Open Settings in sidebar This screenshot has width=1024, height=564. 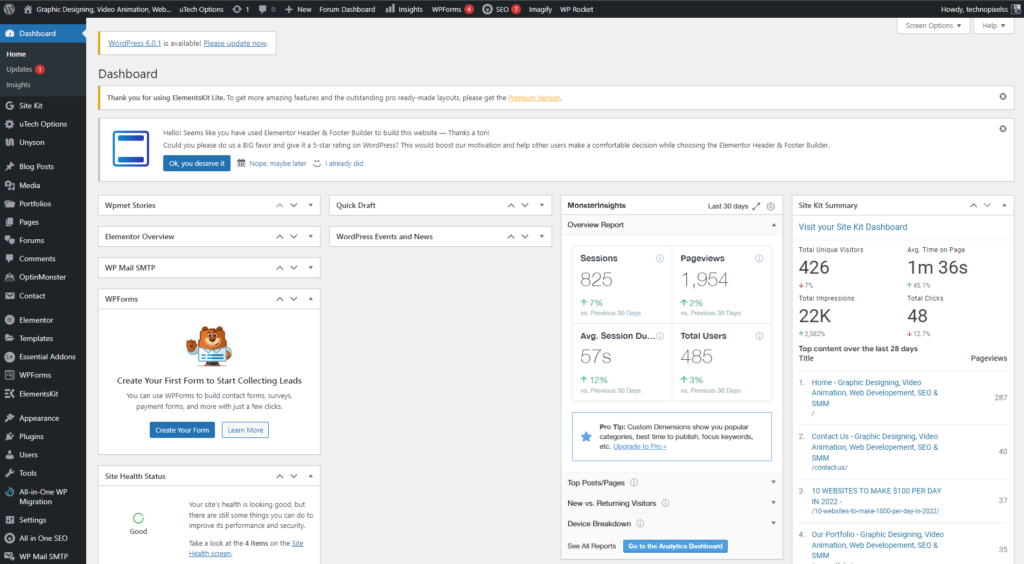pyautogui.click(x=33, y=520)
